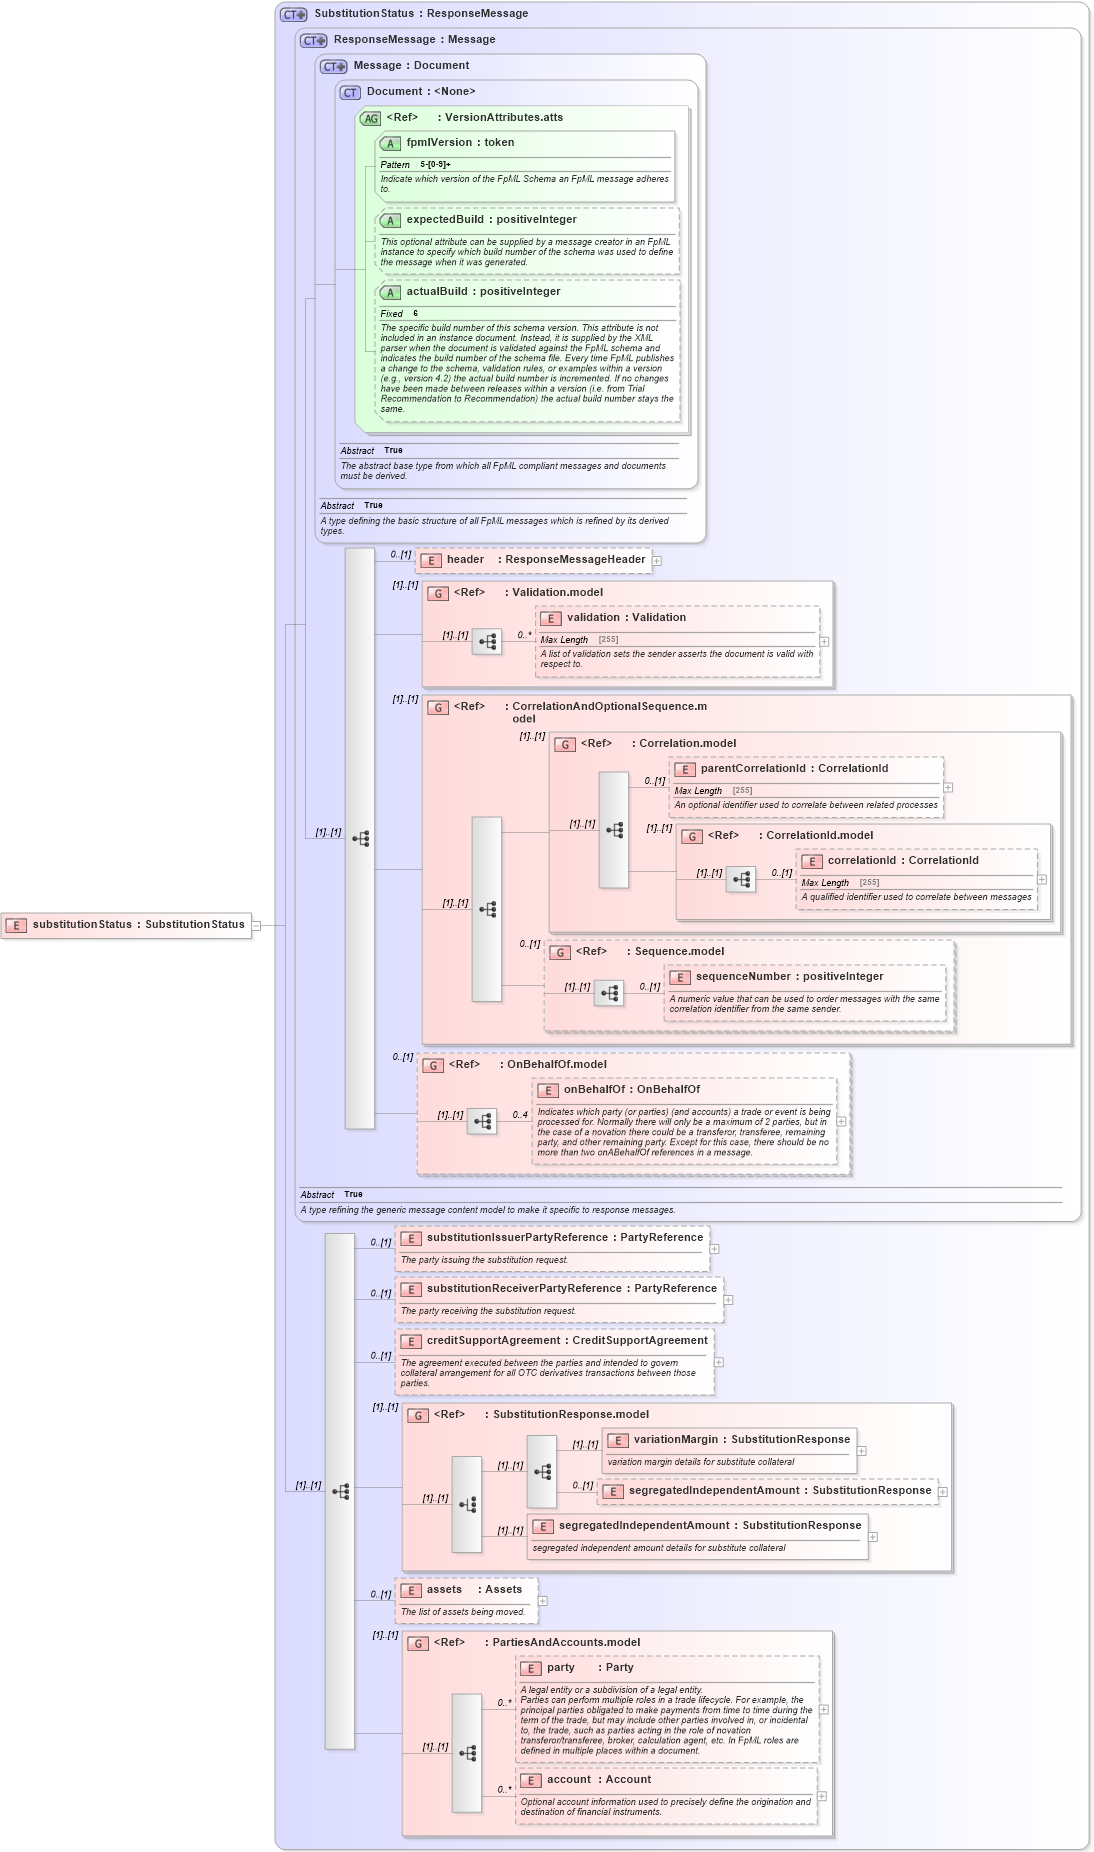The width and height of the screenshot is (1094, 1852).
Task: Click the E icon of account element
Action: click(x=530, y=1780)
